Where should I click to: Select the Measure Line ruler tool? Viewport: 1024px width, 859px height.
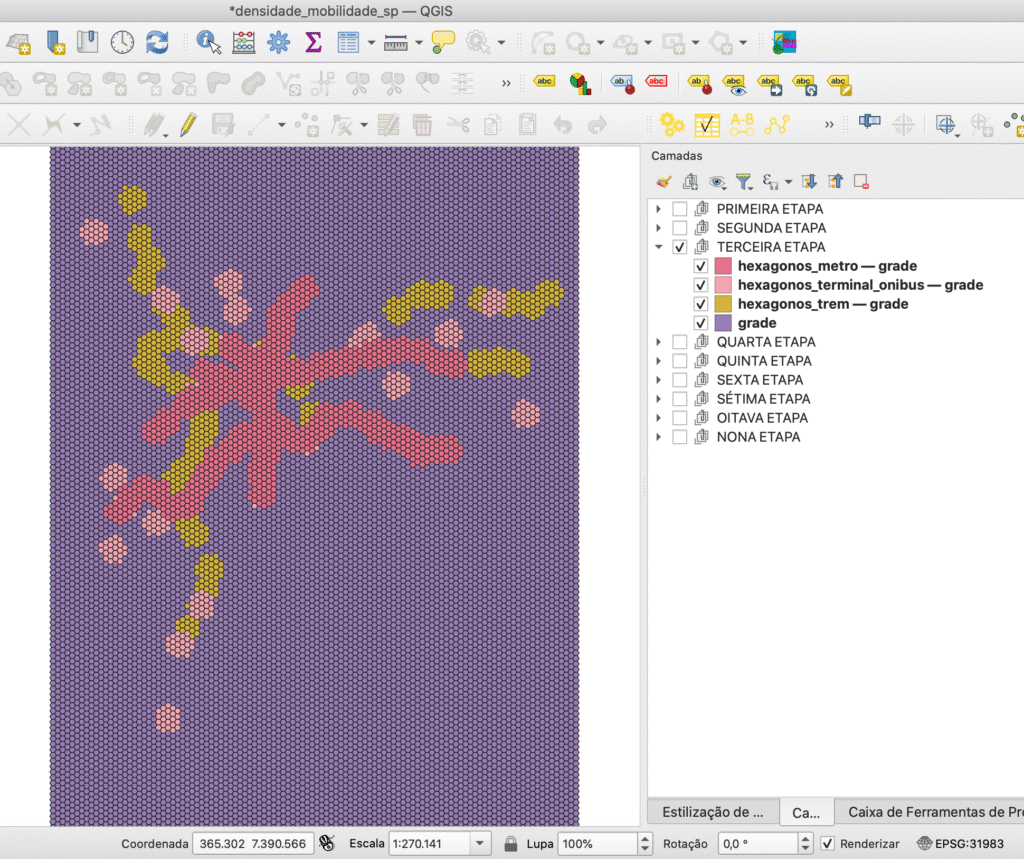pos(396,43)
